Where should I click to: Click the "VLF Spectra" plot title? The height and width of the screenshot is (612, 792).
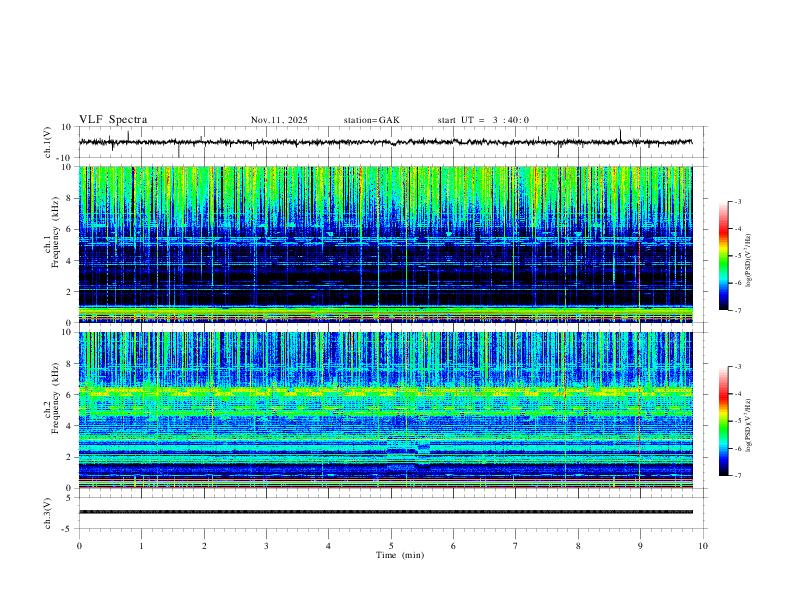coord(113,120)
